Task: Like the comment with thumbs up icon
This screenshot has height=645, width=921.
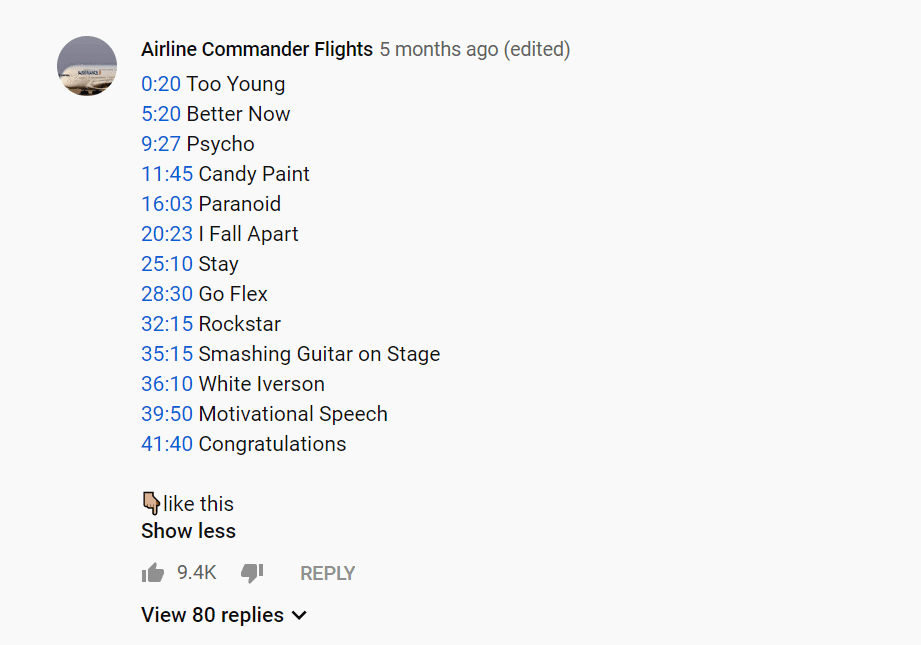Action: click(153, 573)
